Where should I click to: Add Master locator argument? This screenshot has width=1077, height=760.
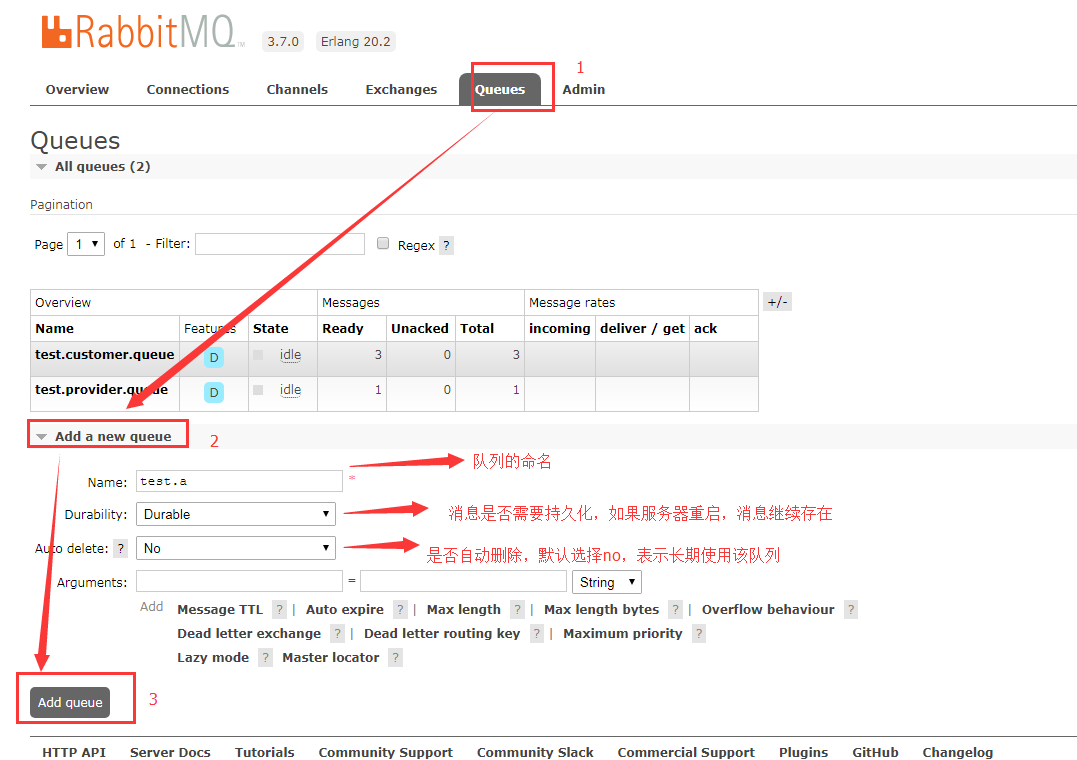point(330,658)
